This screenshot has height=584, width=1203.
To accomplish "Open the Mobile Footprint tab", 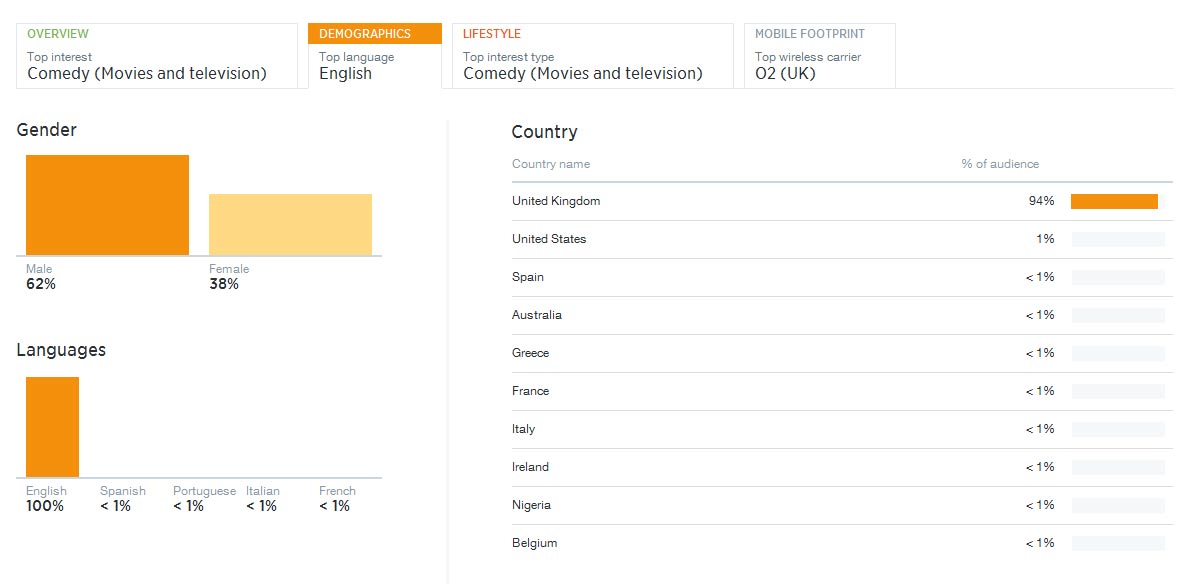I will pos(819,56).
